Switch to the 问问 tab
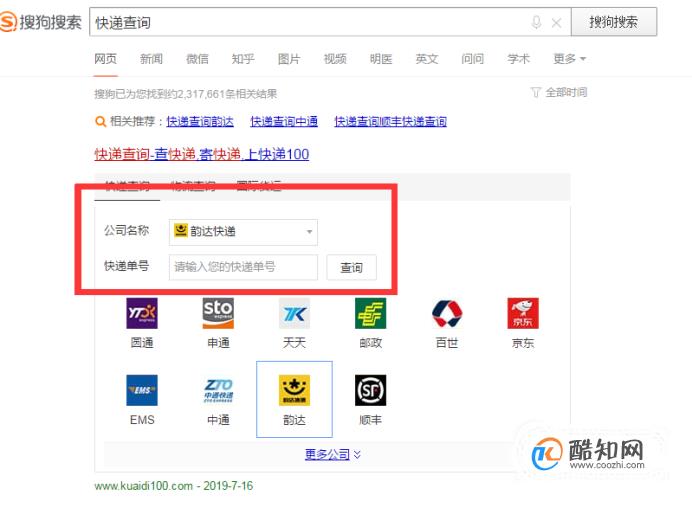The width and height of the screenshot is (692, 508). (x=473, y=59)
